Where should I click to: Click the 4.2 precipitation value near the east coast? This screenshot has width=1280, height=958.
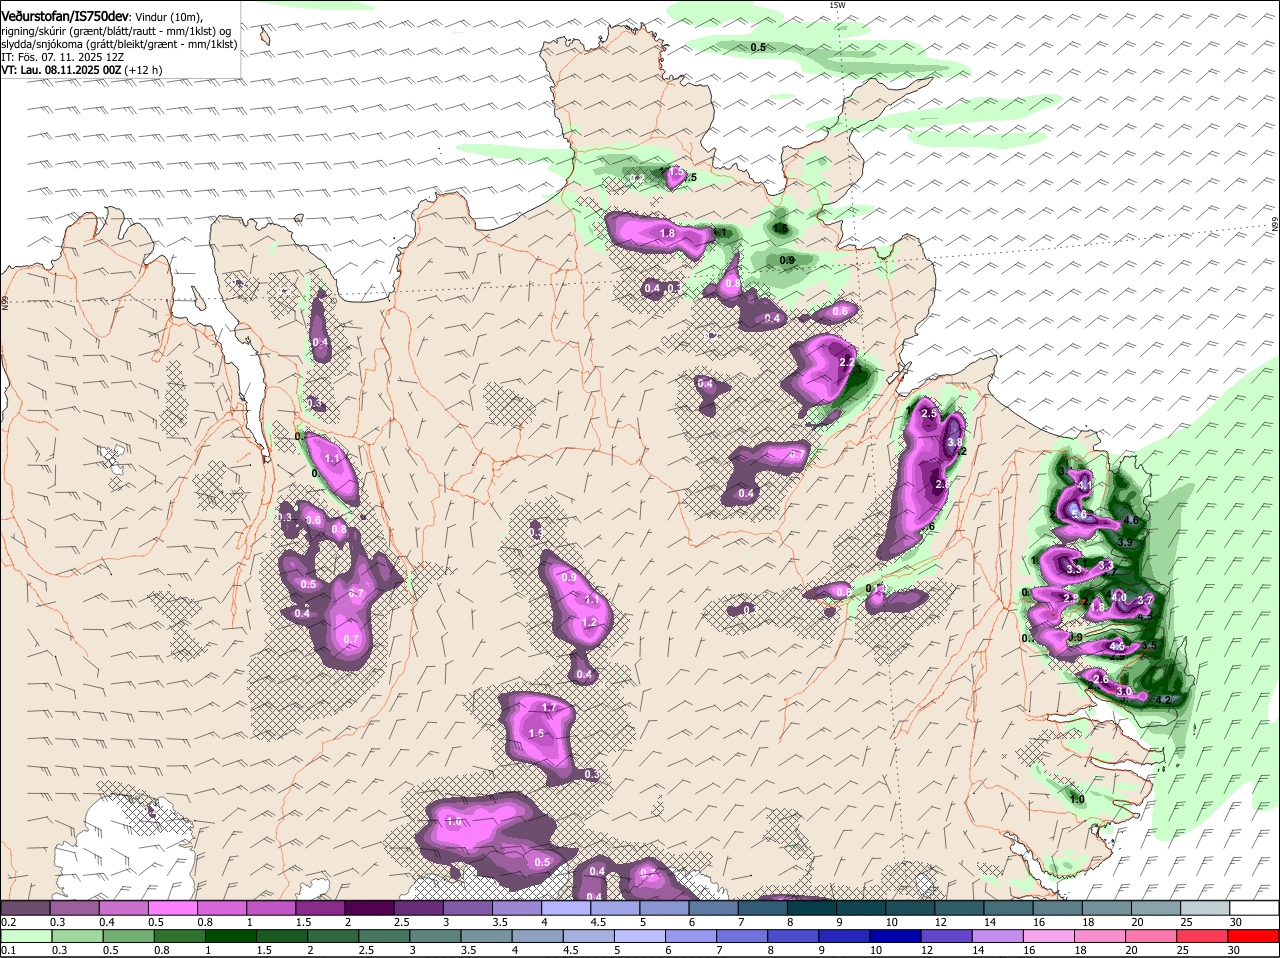tap(1163, 700)
